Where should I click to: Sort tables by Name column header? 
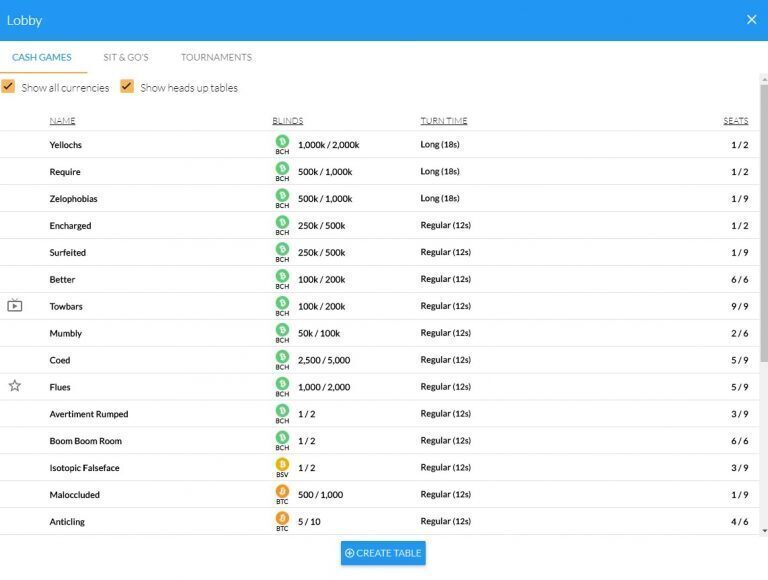pos(62,121)
